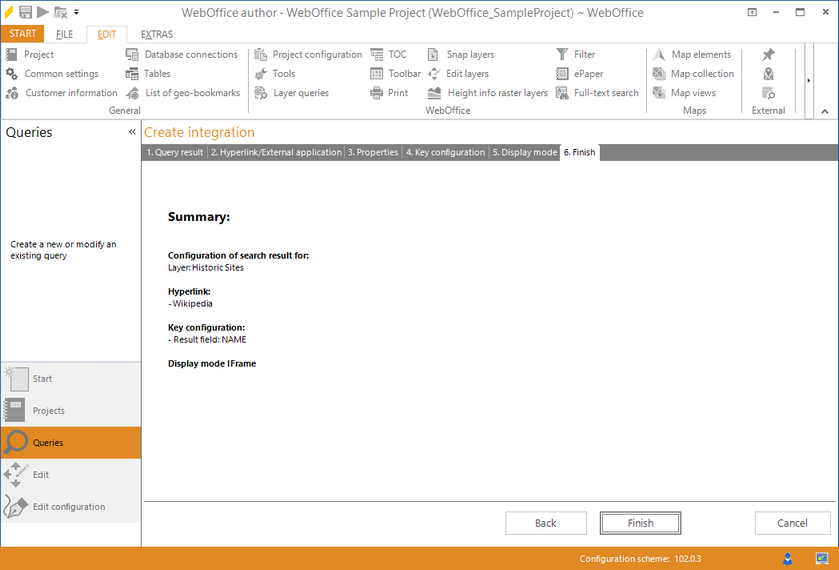The image size is (839, 570).
Task: Open Database connections
Action: click(182, 54)
